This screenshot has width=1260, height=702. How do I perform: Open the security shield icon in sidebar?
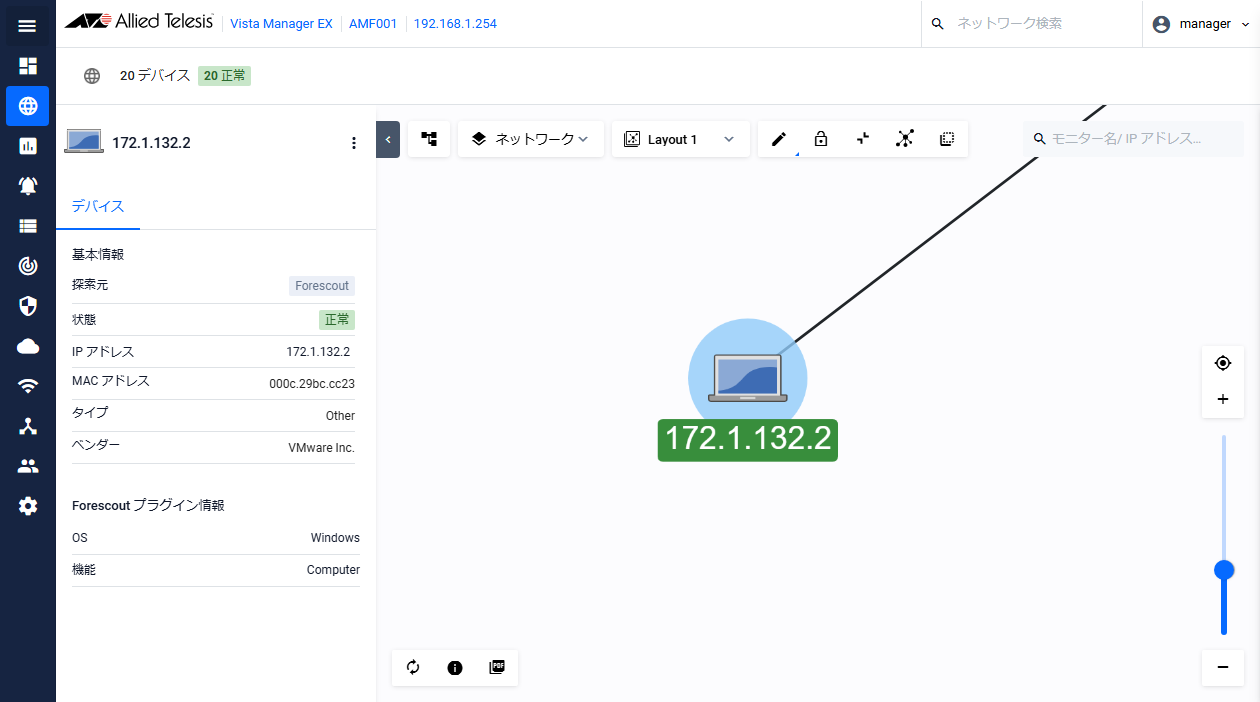click(x=27, y=306)
